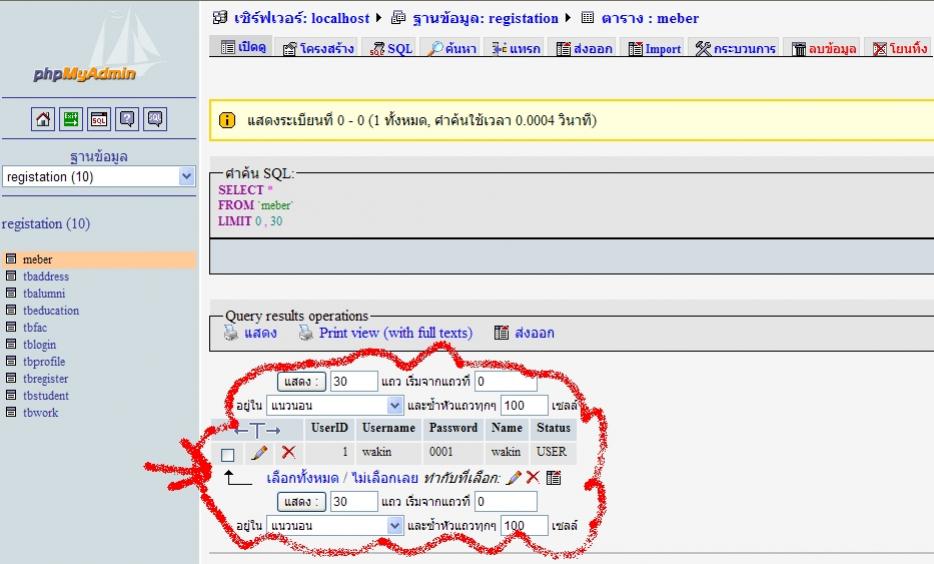Click the table icon beside tbregister
This screenshot has height=564, width=934.
[11, 378]
